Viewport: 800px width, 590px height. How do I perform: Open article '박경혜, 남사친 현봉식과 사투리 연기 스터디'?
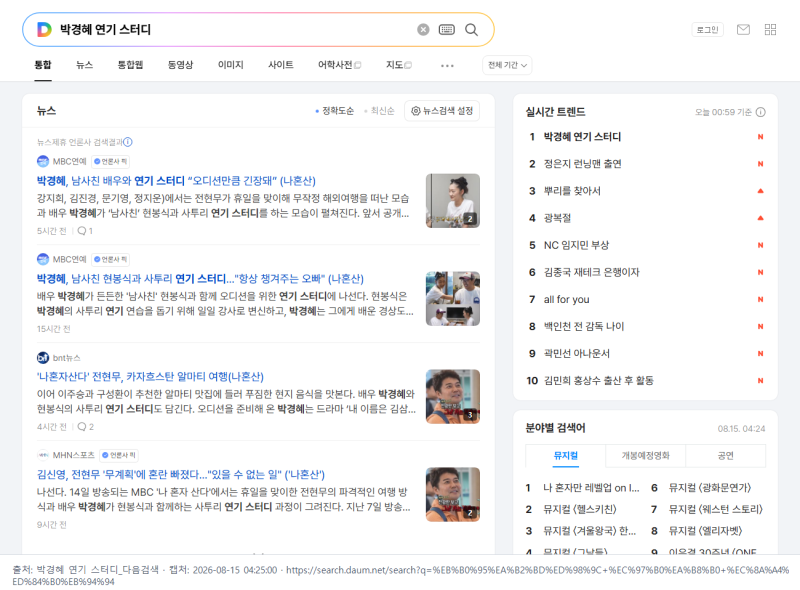point(200,279)
